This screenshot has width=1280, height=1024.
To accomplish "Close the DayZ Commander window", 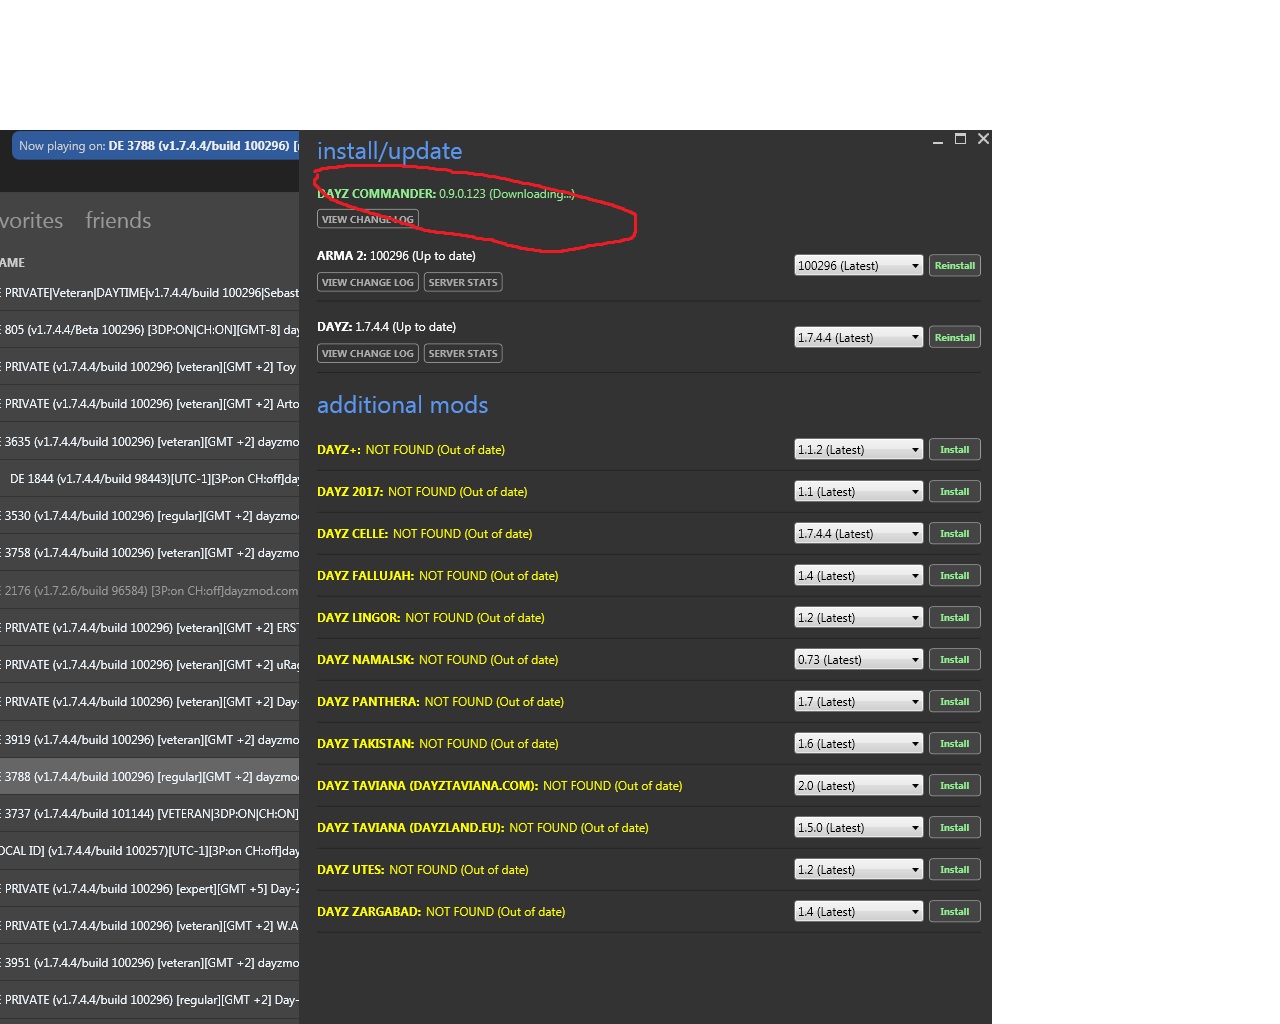I will [983, 139].
